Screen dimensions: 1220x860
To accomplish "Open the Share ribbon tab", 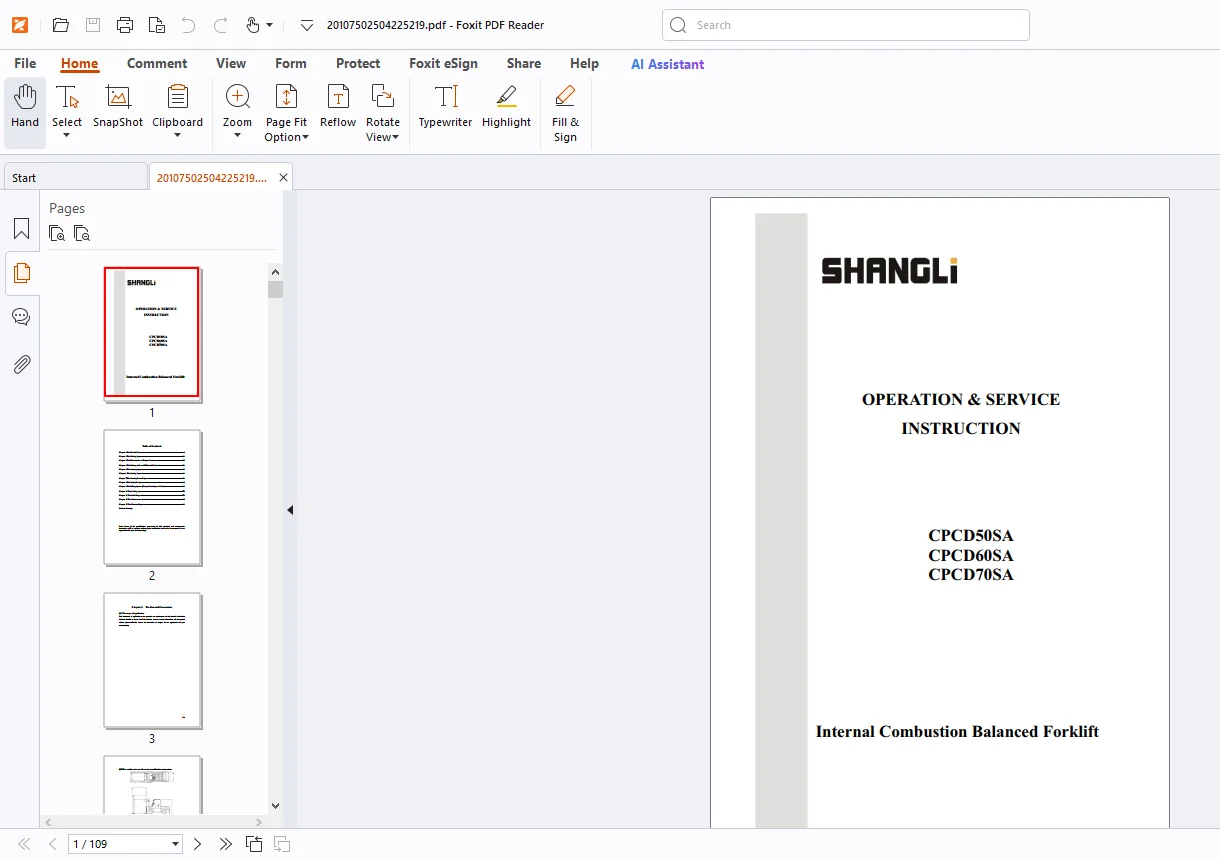I will 524,63.
